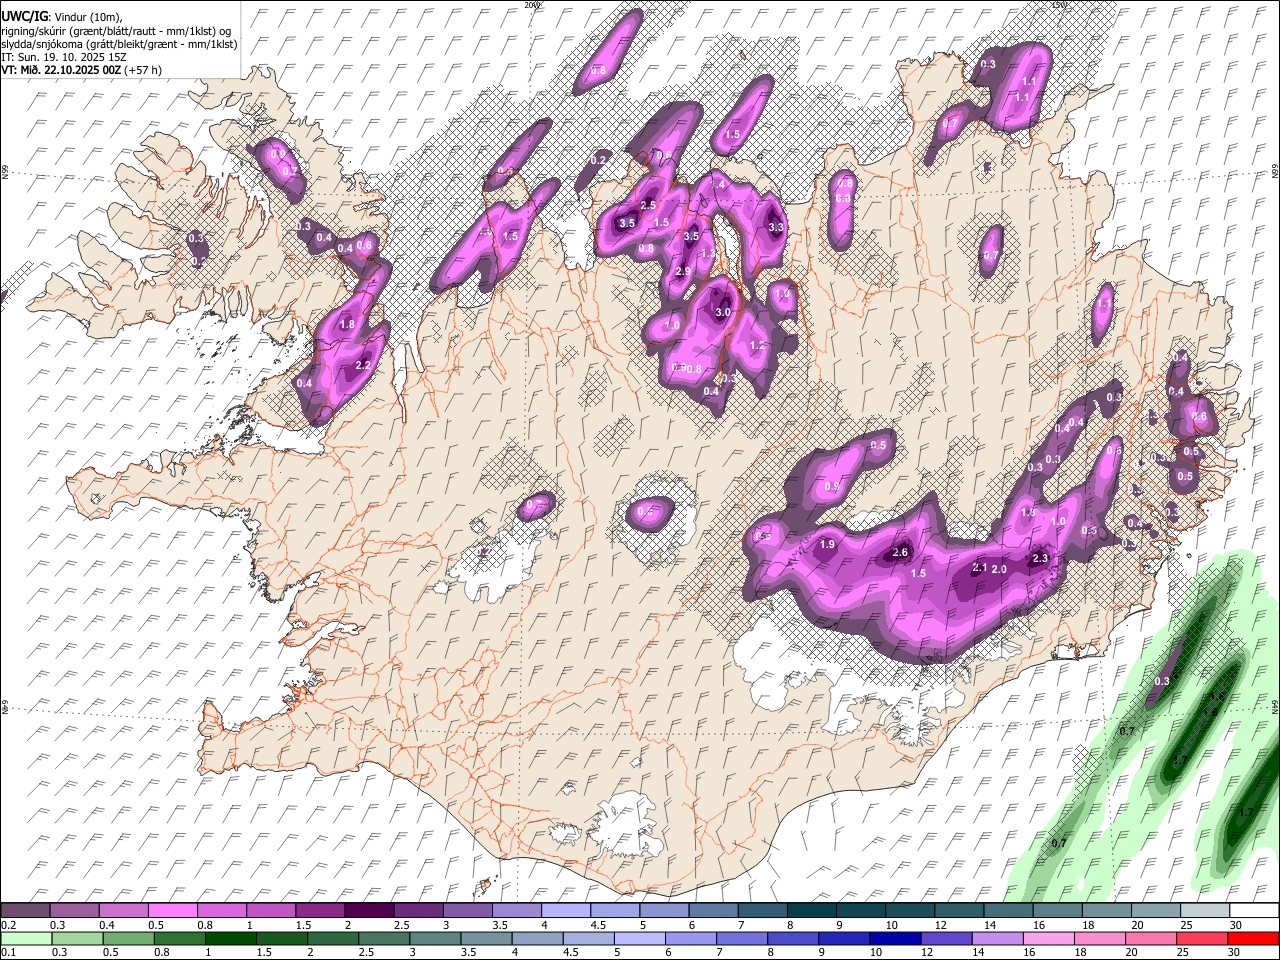The height and width of the screenshot is (960, 1280).
Task: Click the 0.1 label in the lower legend row
Action: 8,953
